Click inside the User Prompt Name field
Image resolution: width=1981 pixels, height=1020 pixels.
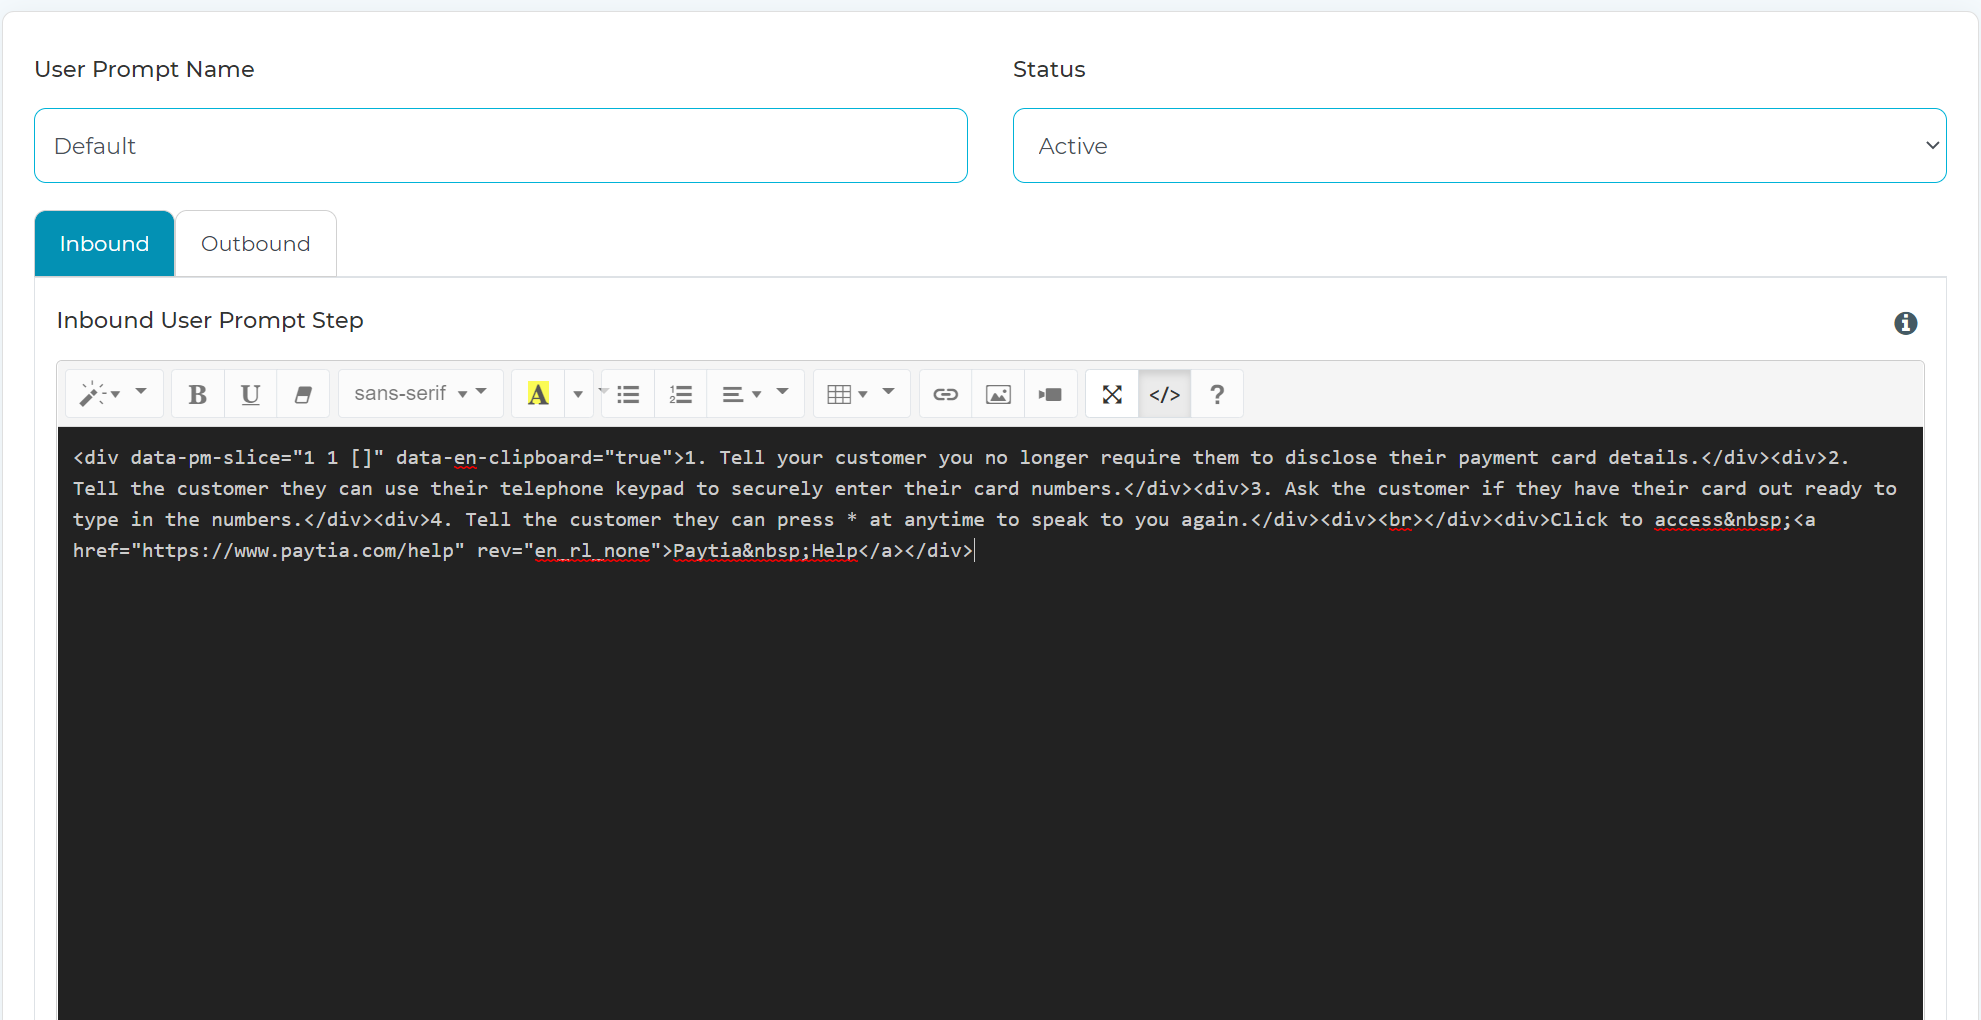[500, 145]
